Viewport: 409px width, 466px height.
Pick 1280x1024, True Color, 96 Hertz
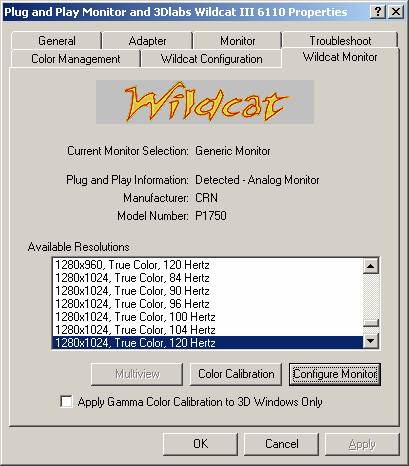207,304
